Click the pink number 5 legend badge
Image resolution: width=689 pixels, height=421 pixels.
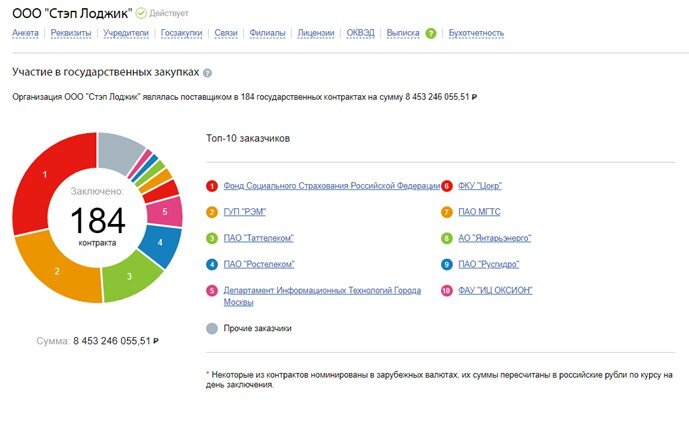[212, 291]
